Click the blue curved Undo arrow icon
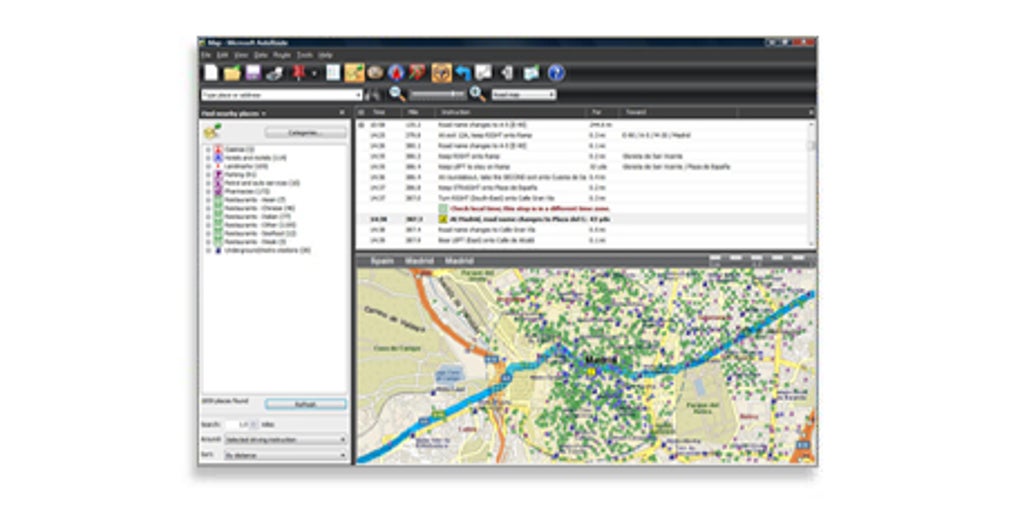Screen dimensions: 1020x510 463,72
